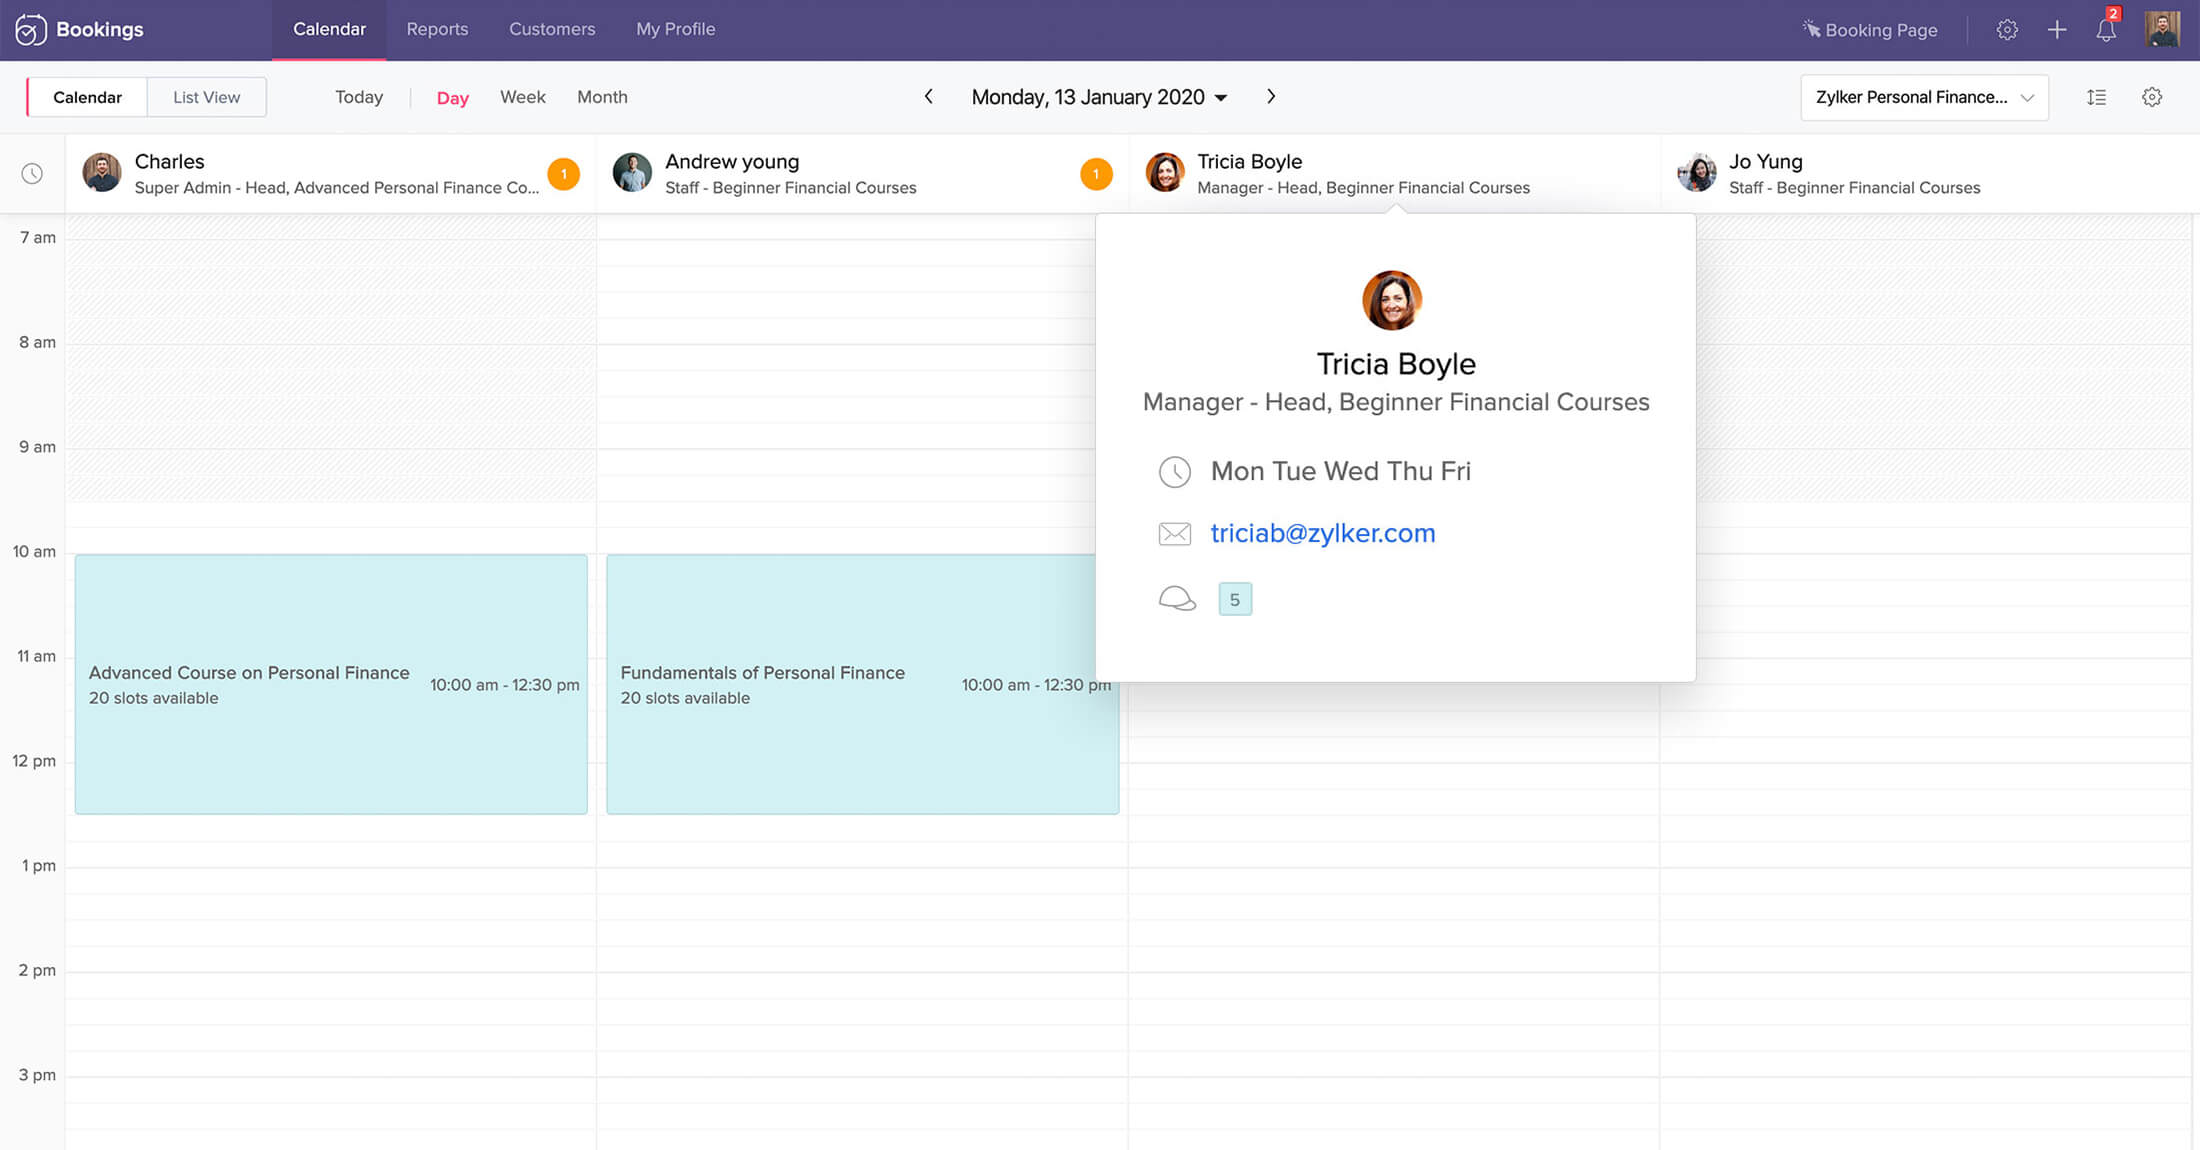This screenshot has width=2200, height=1150.
Task: Open calendar settings gear icon
Action: click(2152, 97)
